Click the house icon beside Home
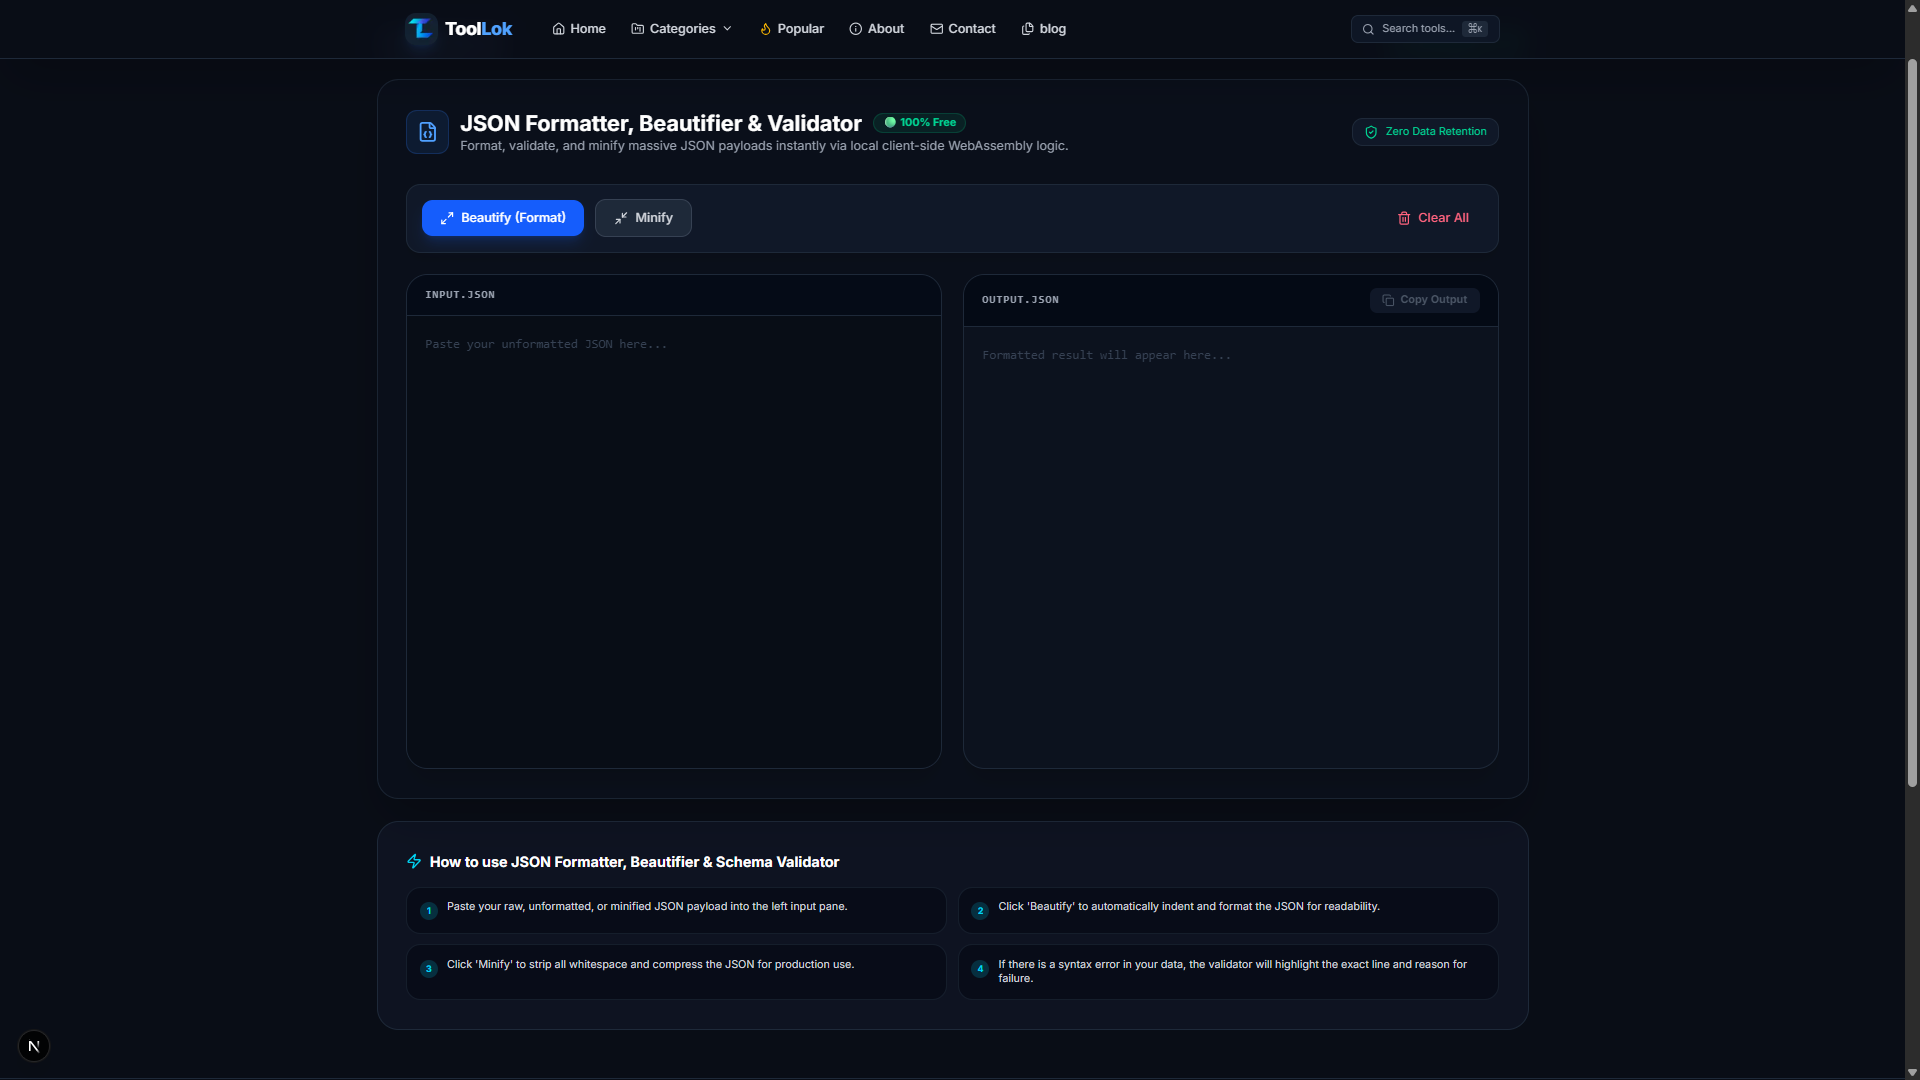 (x=559, y=29)
